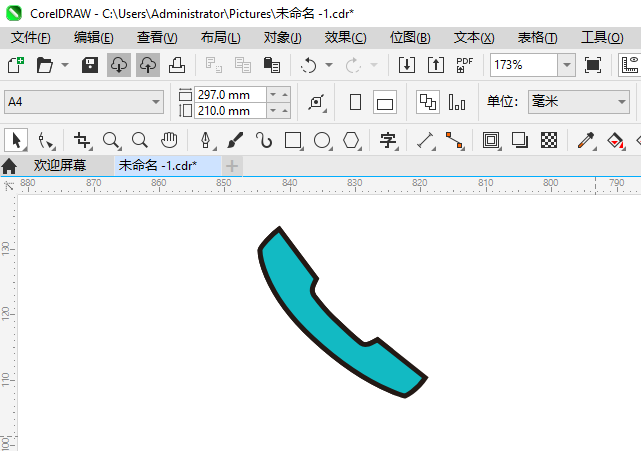Open the 效果(C) menu
641x451 pixels.
[x=345, y=38]
